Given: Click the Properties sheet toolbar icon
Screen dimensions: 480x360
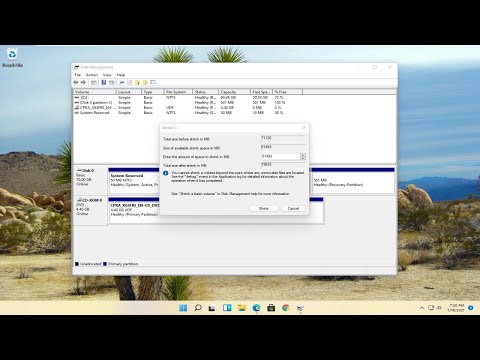Looking at the screenshot, I should pyautogui.click(x=130, y=82).
